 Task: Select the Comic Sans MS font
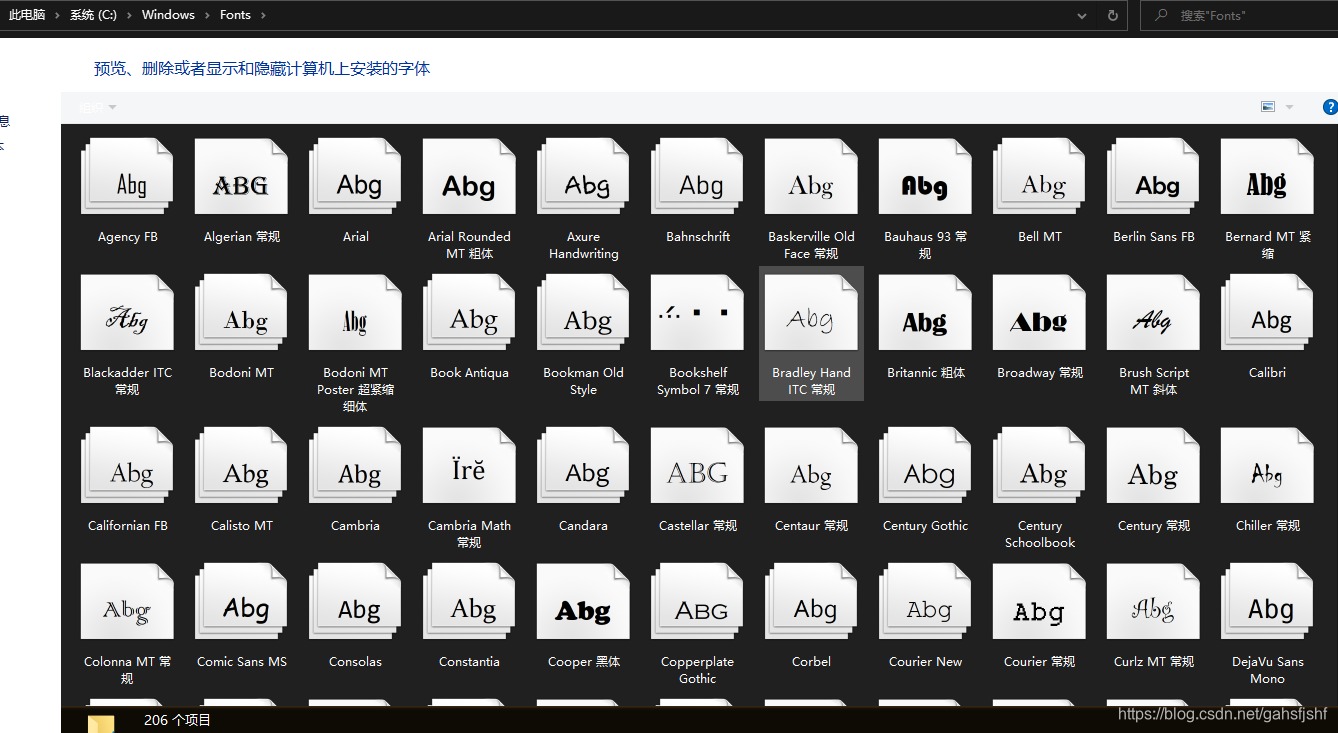[x=241, y=602]
